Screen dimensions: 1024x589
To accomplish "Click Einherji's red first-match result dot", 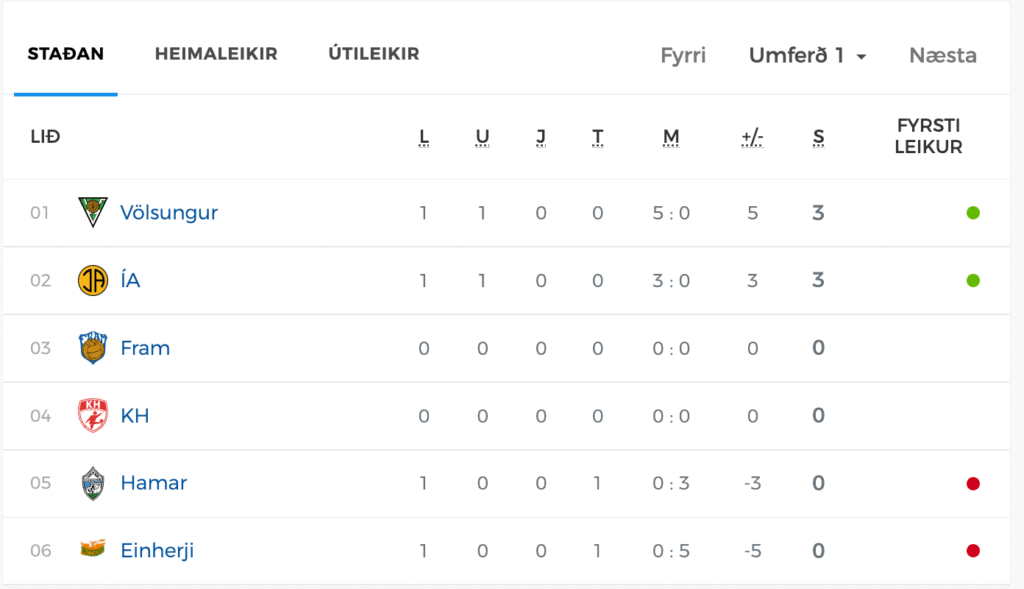I will pyautogui.click(x=973, y=550).
